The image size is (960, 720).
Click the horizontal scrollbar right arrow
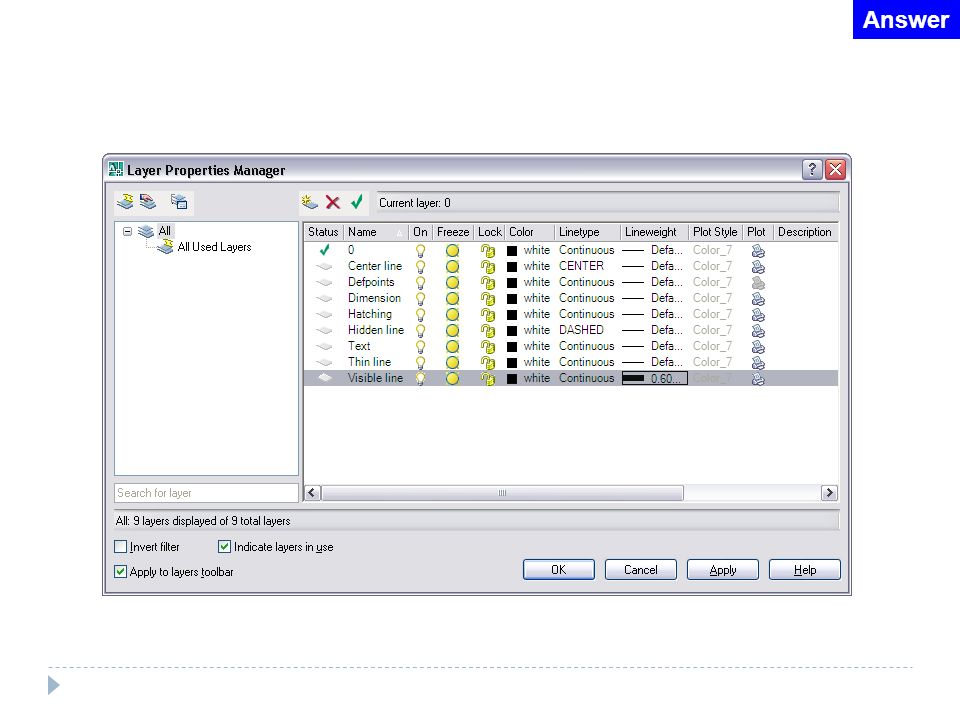pyautogui.click(x=829, y=493)
